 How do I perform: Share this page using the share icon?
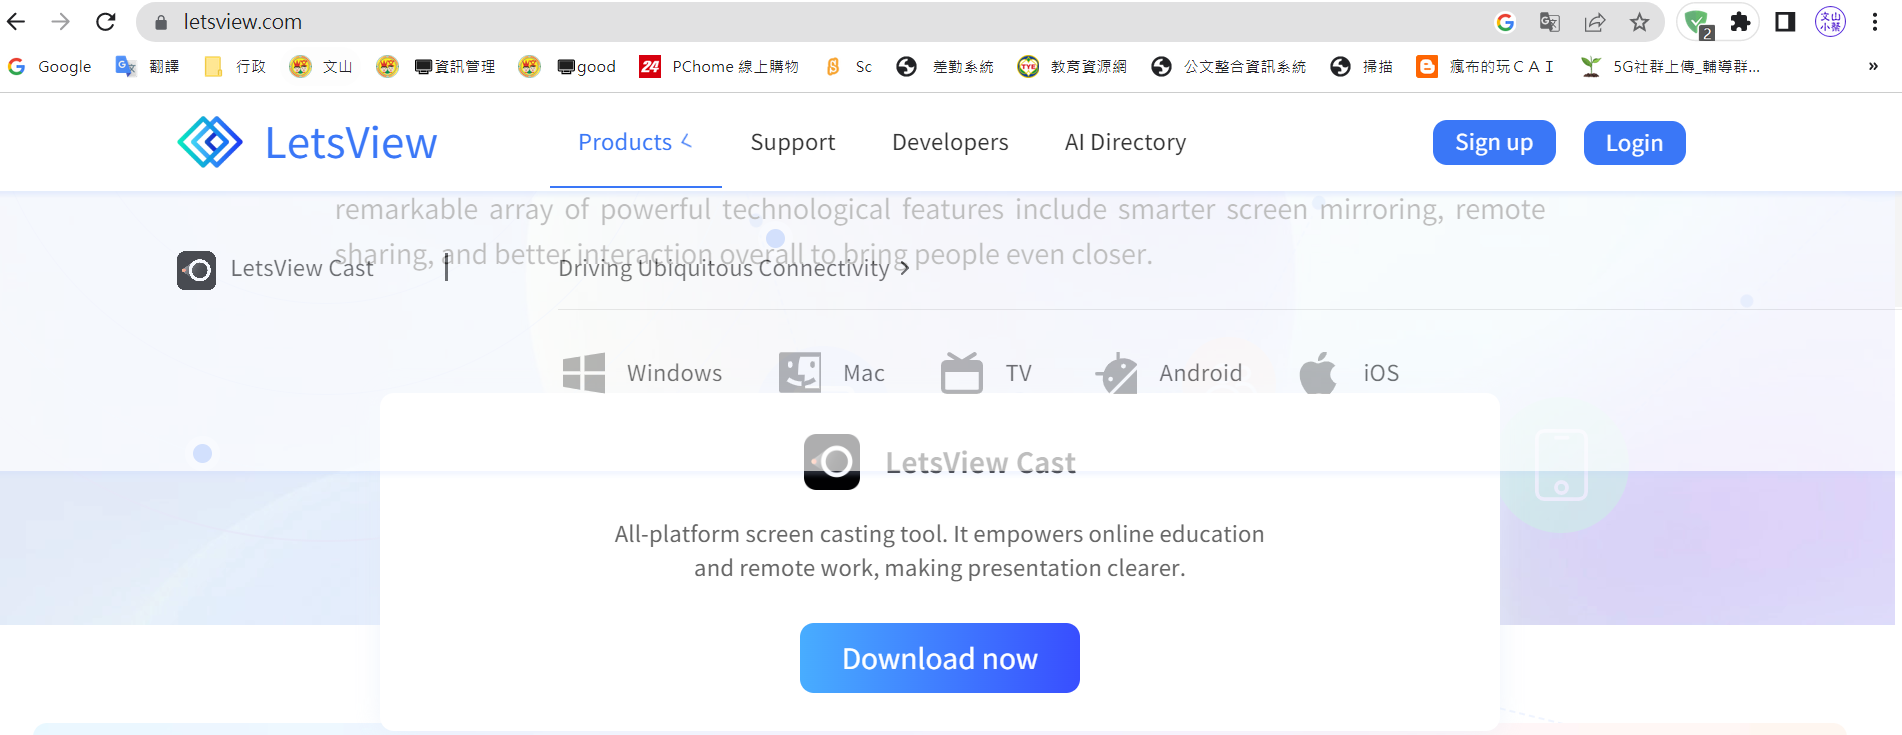click(x=1595, y=22)
